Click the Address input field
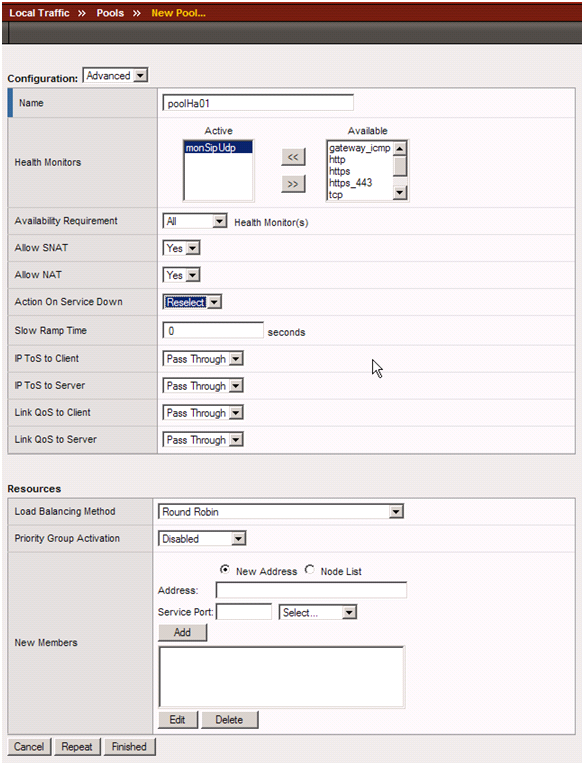 click(311, 590)
